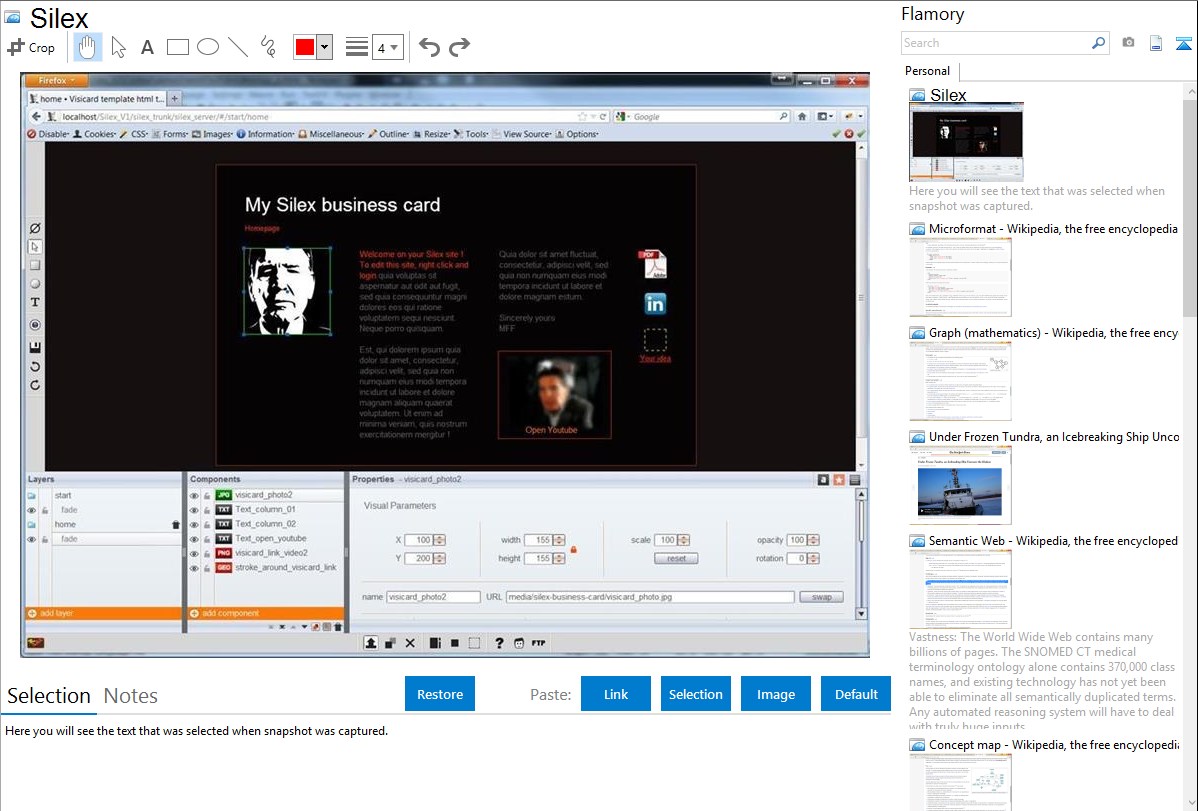Open the line width 4 dropdown

[x=387, y=48]
